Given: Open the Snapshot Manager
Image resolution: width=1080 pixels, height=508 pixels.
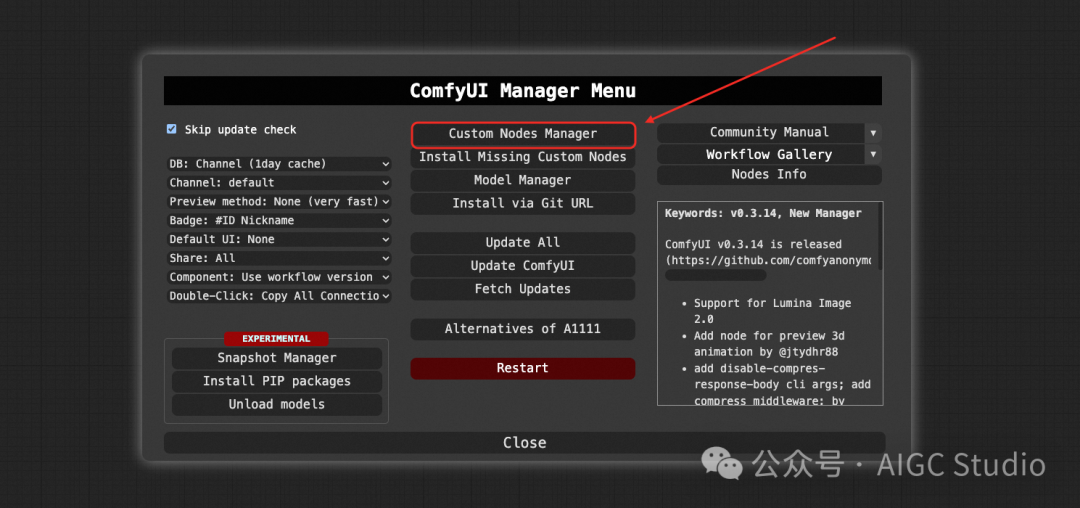Looking at the screenshot, I should tap(277, 358).
